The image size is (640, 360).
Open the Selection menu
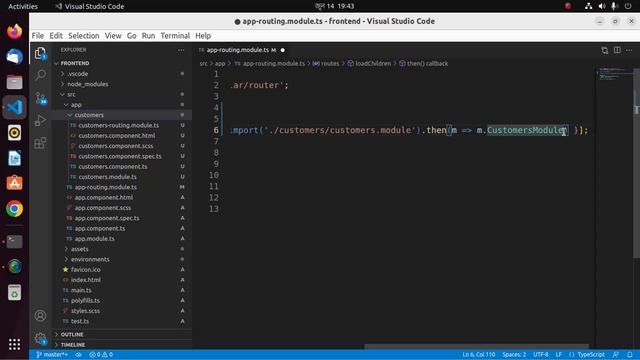pyautogui.click(x=84, y=36)
